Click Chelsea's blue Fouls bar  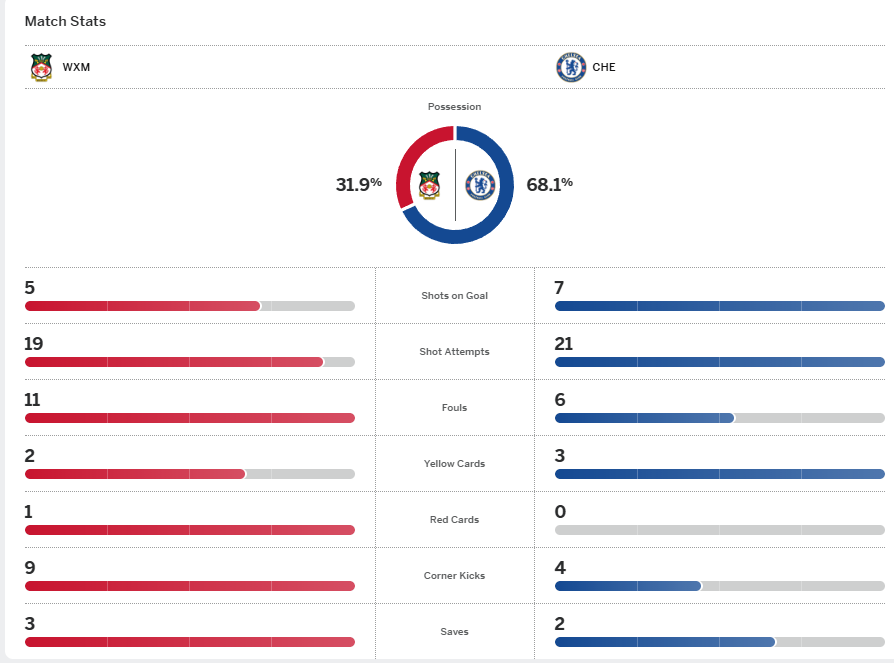click(644, 418)
